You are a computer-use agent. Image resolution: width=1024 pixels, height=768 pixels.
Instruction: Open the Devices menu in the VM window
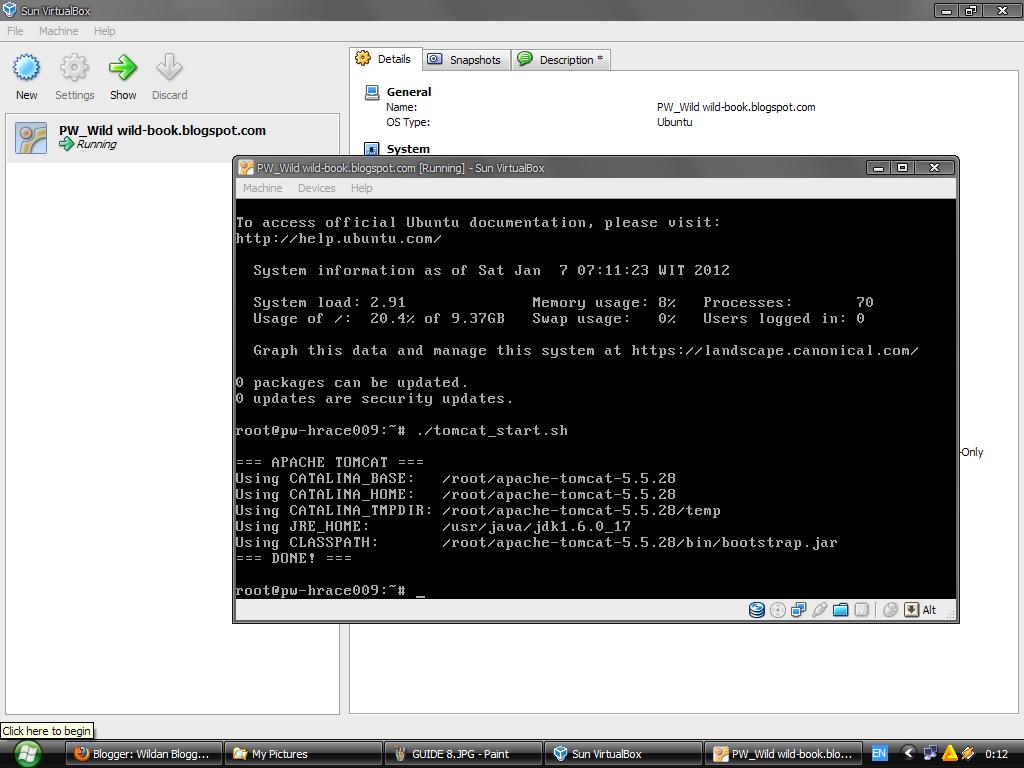pyautogui.click(x=316, y=188)
